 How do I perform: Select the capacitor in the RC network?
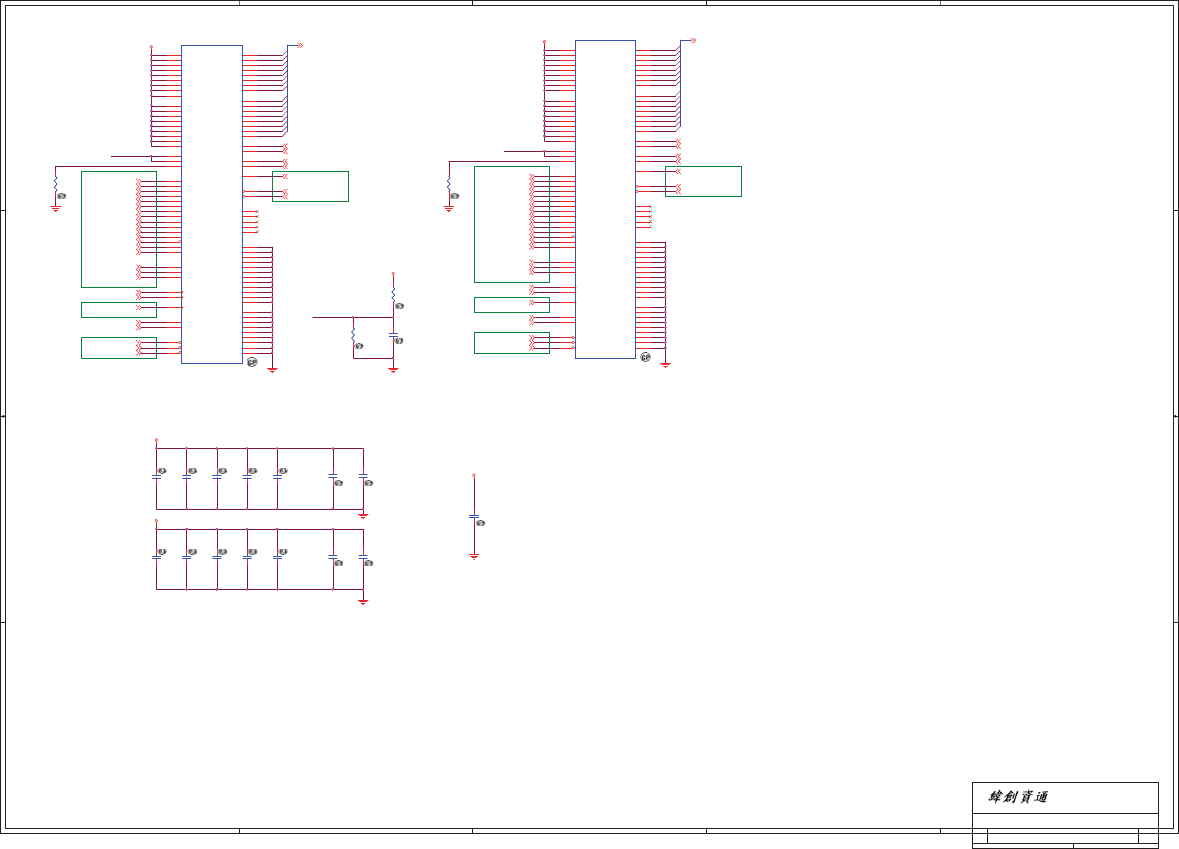coord(393,335)
